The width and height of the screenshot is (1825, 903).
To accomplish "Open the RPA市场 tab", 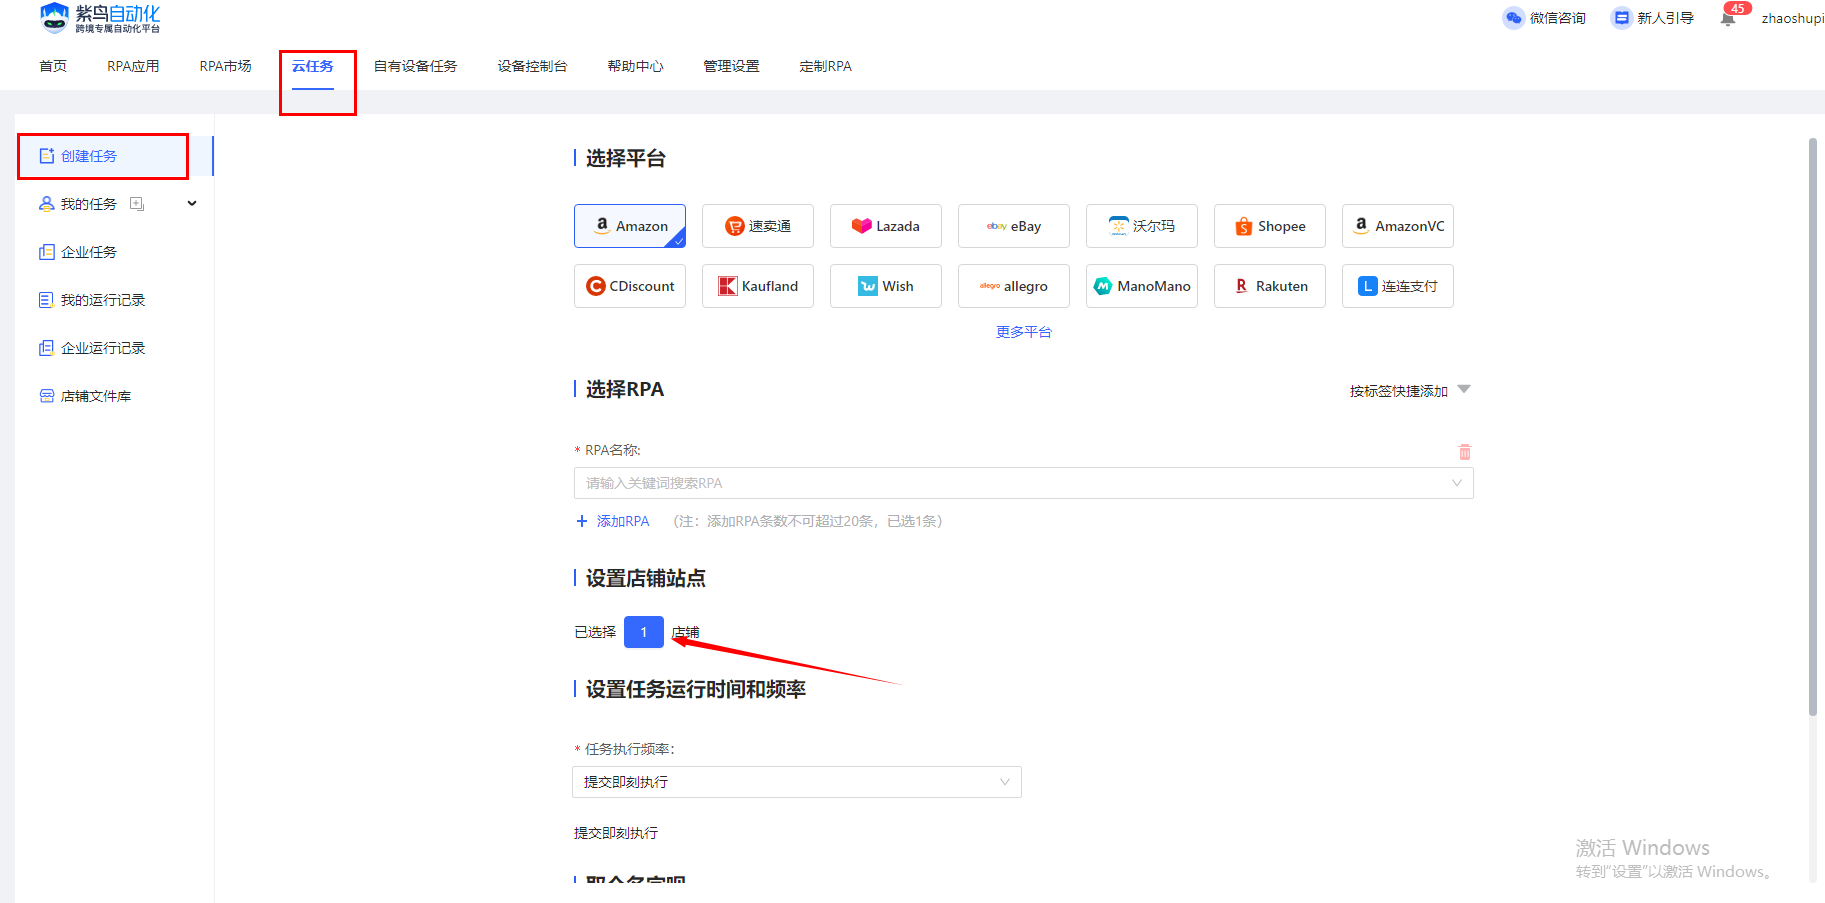I will pos(225,66).
